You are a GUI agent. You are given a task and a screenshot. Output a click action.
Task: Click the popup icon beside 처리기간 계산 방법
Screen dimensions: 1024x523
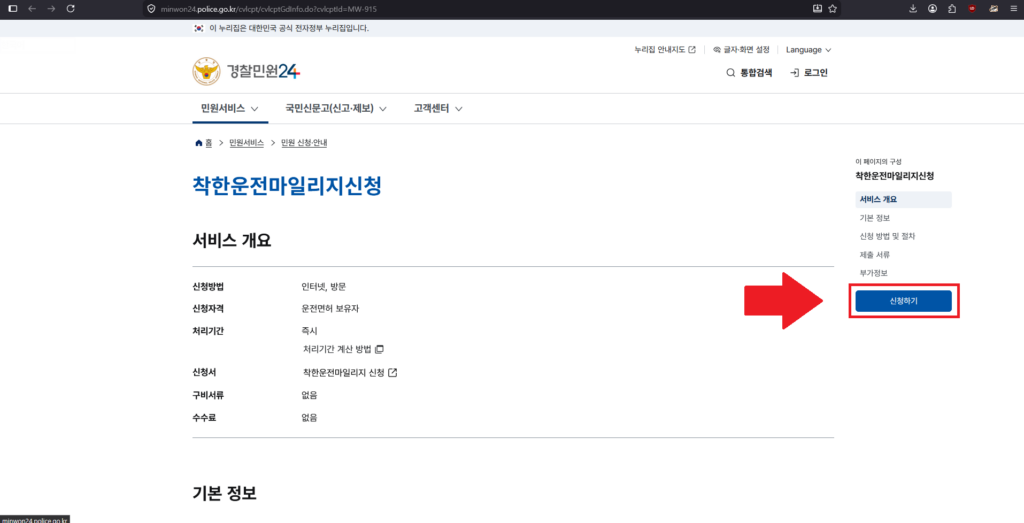coord(379,349)
